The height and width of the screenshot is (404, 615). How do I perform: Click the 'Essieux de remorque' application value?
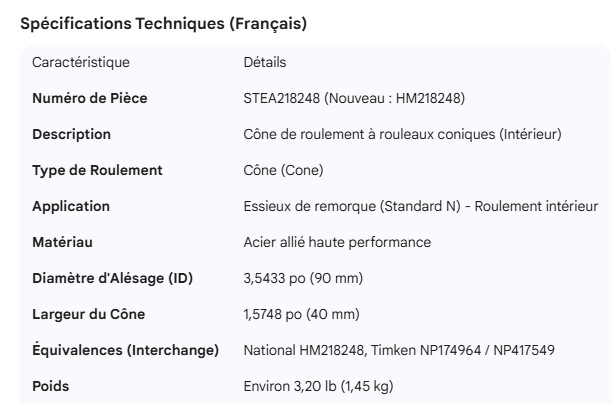coord(307,206)
